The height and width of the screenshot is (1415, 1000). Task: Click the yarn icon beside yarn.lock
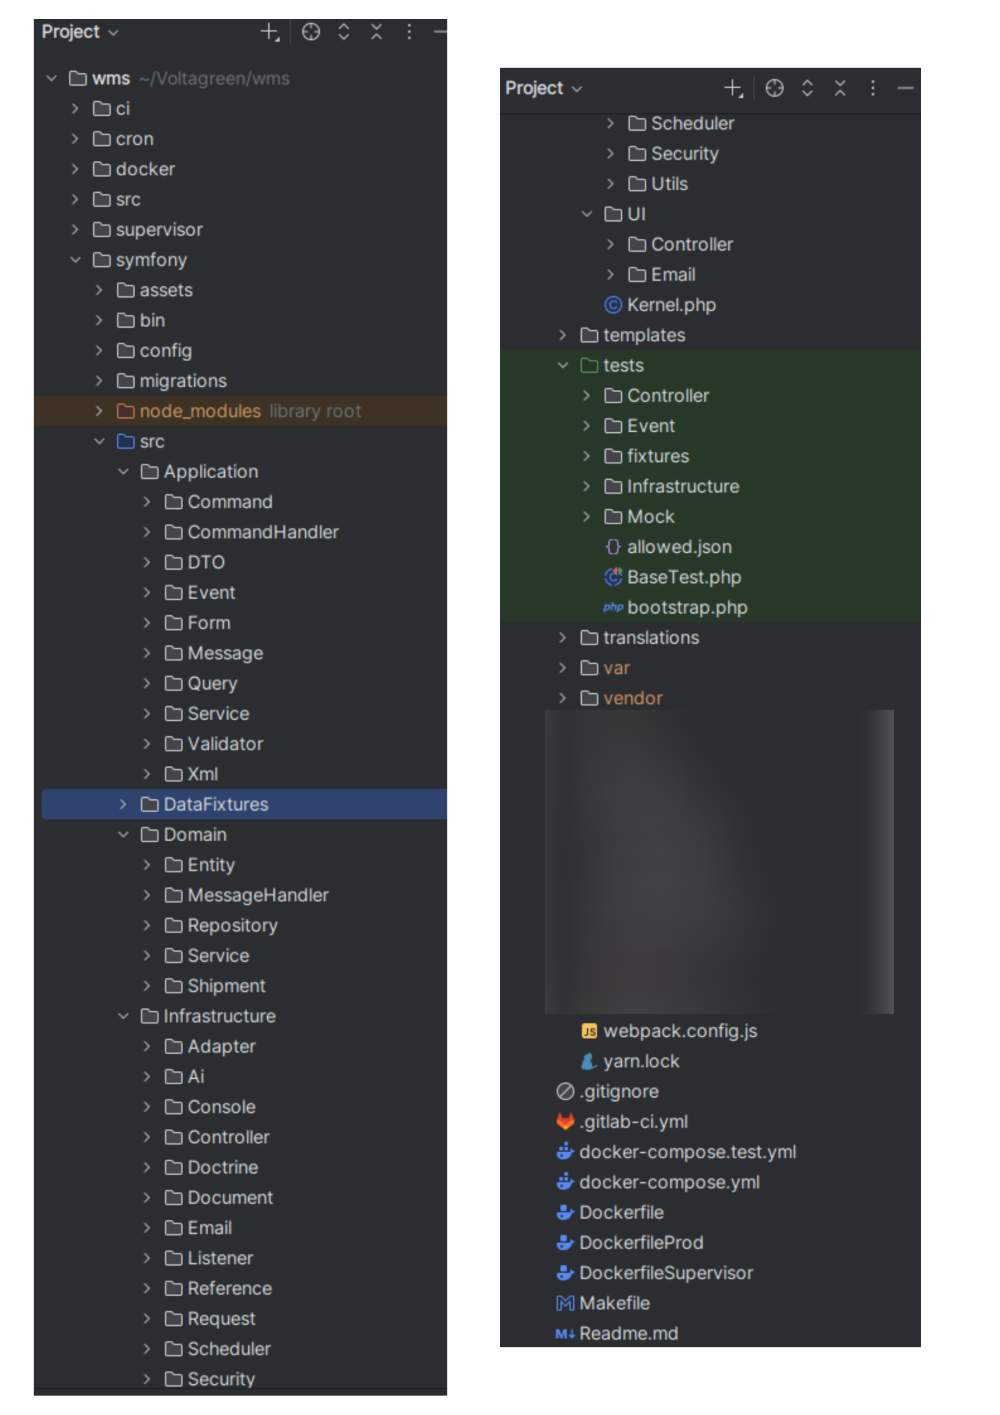[590, 1061]
